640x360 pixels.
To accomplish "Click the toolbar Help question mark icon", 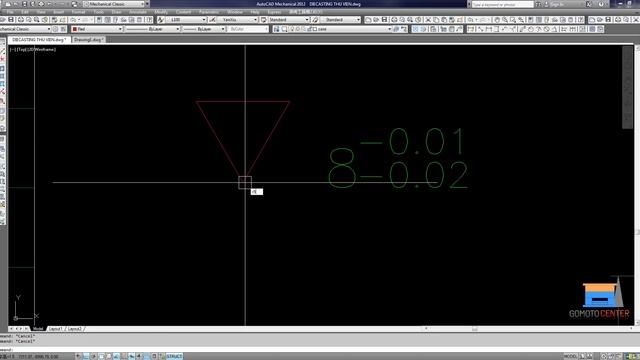I will (x=581, y=20).
